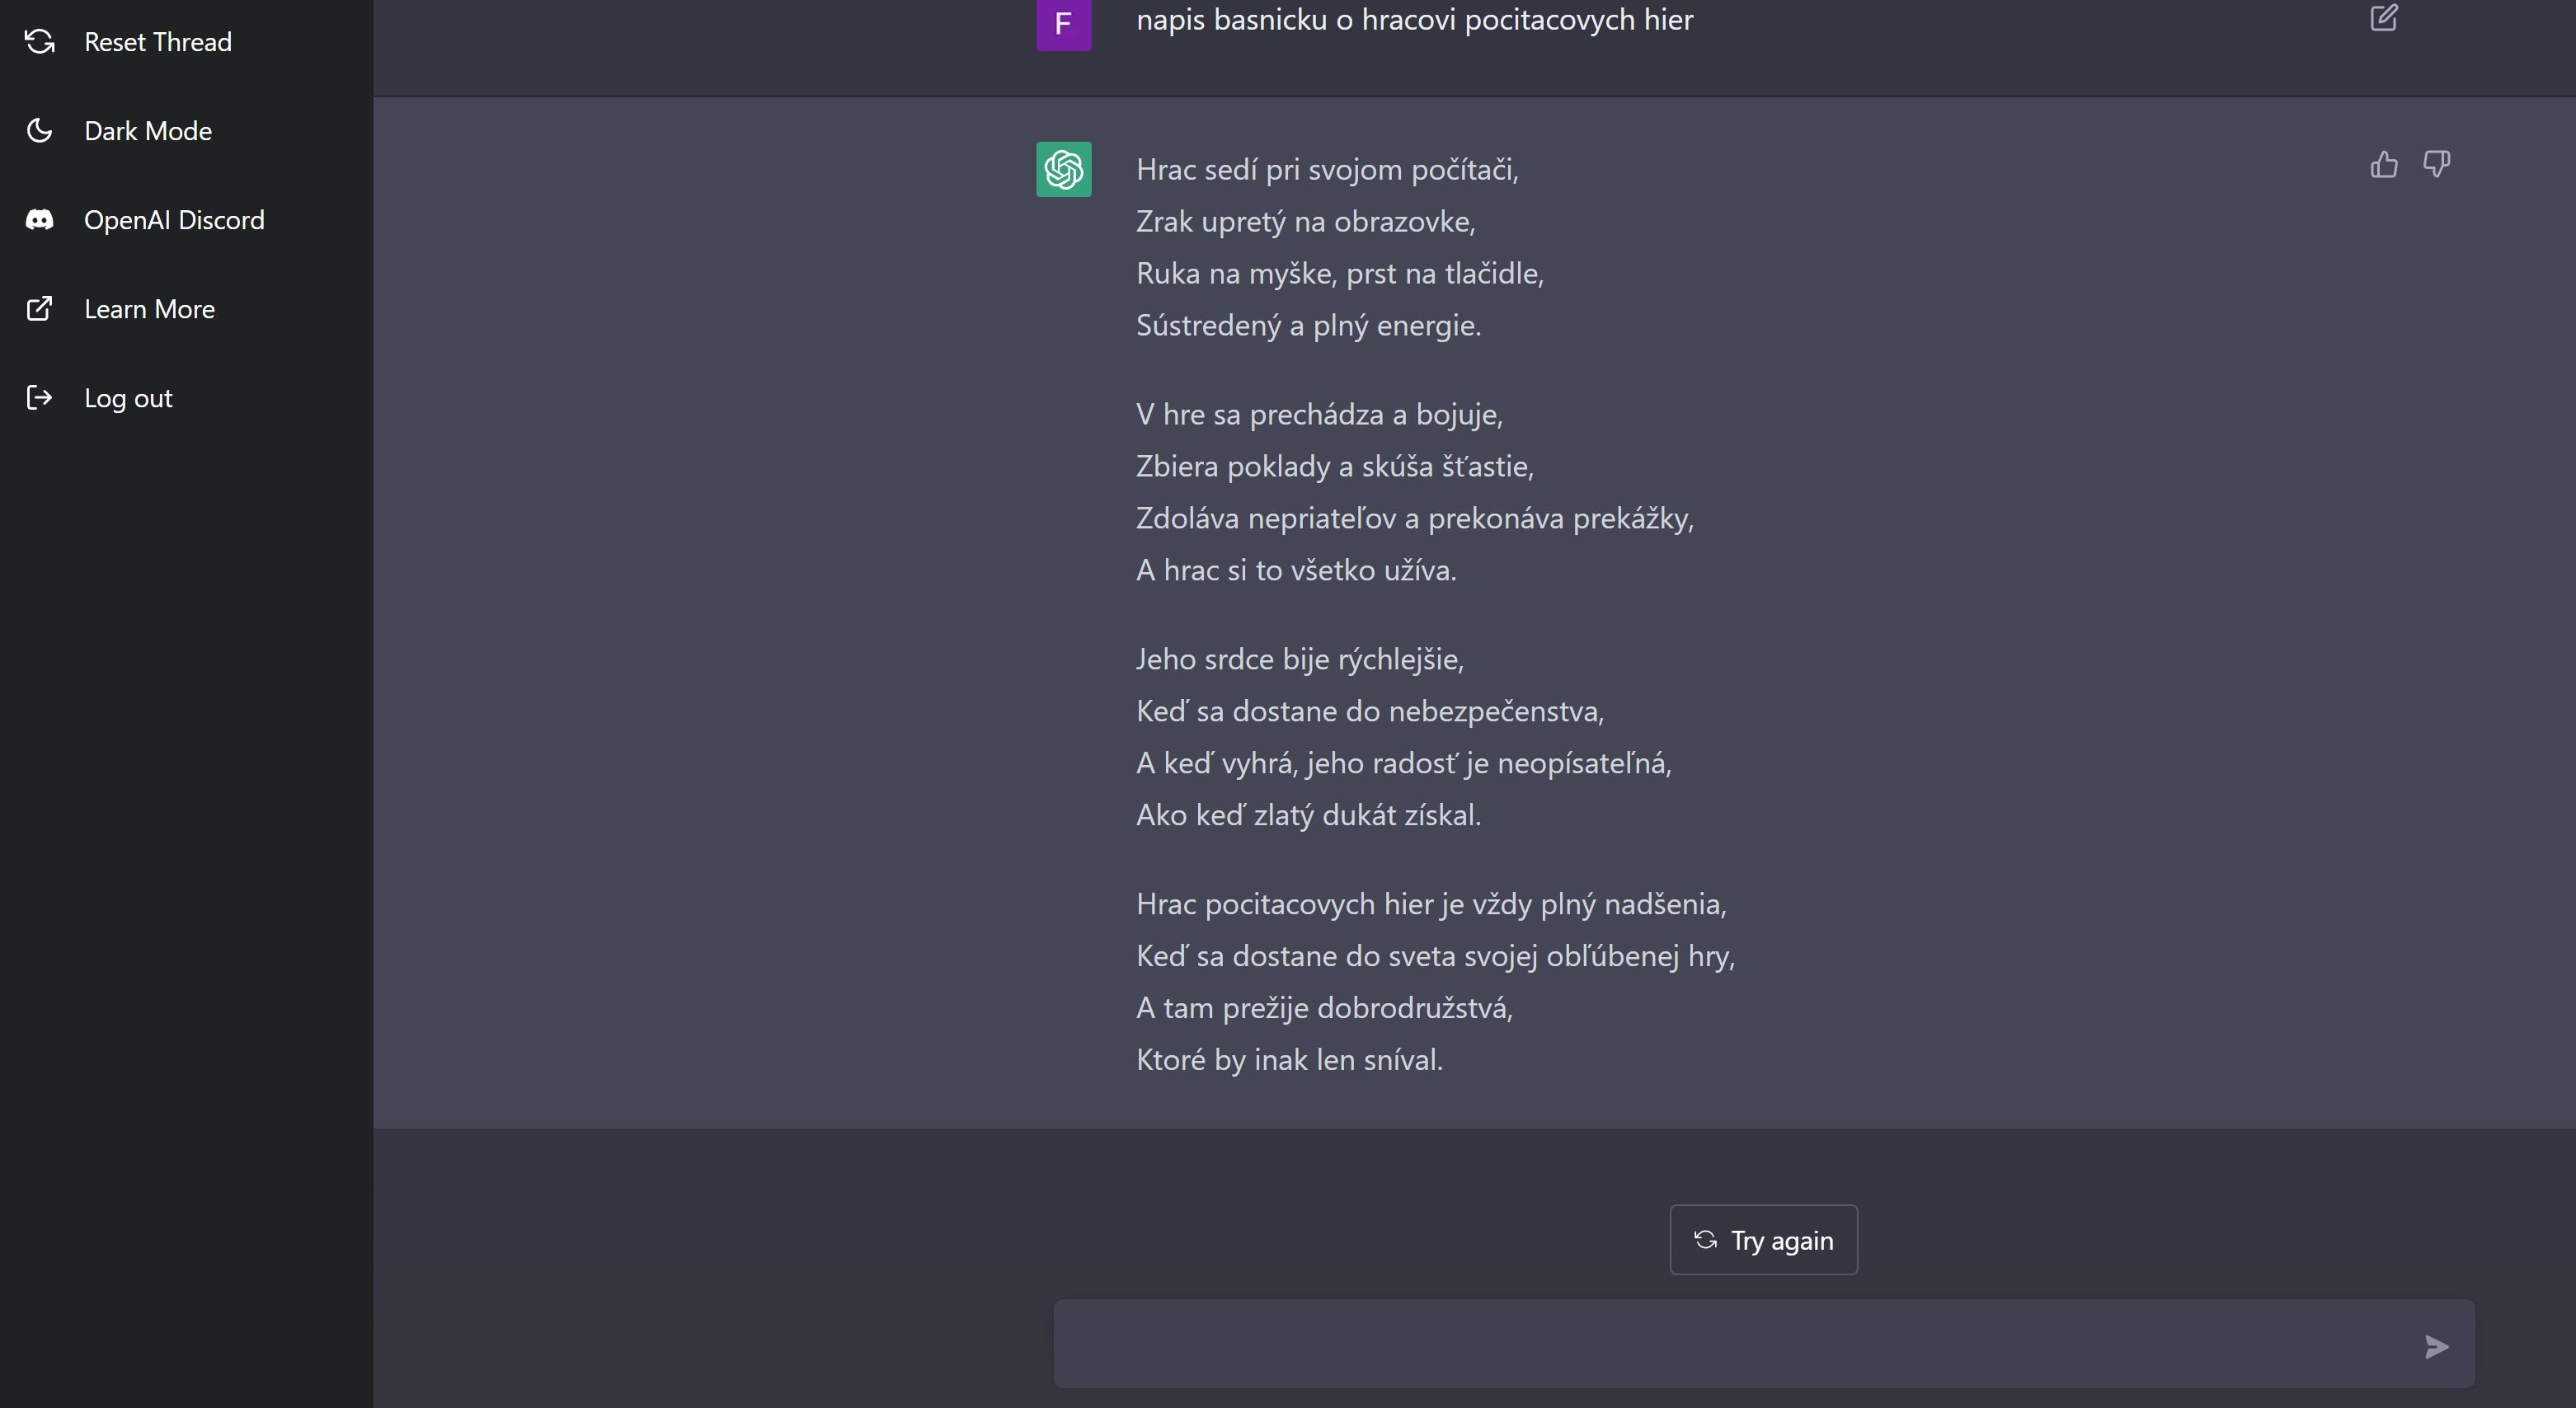Click the thumbs down feedback icon
The image size is (2576, 1408).
point(2437,164)
